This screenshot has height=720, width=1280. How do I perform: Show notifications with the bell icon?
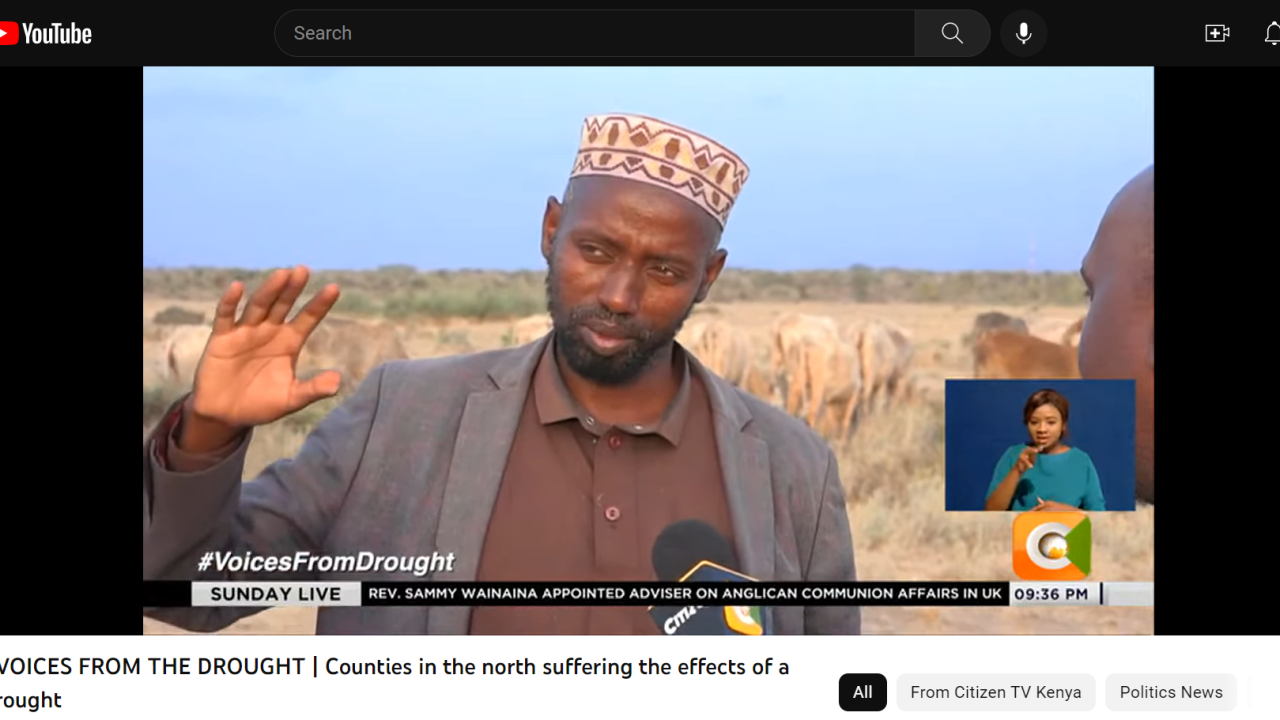pyautogui.click(x=1272, y=33)
